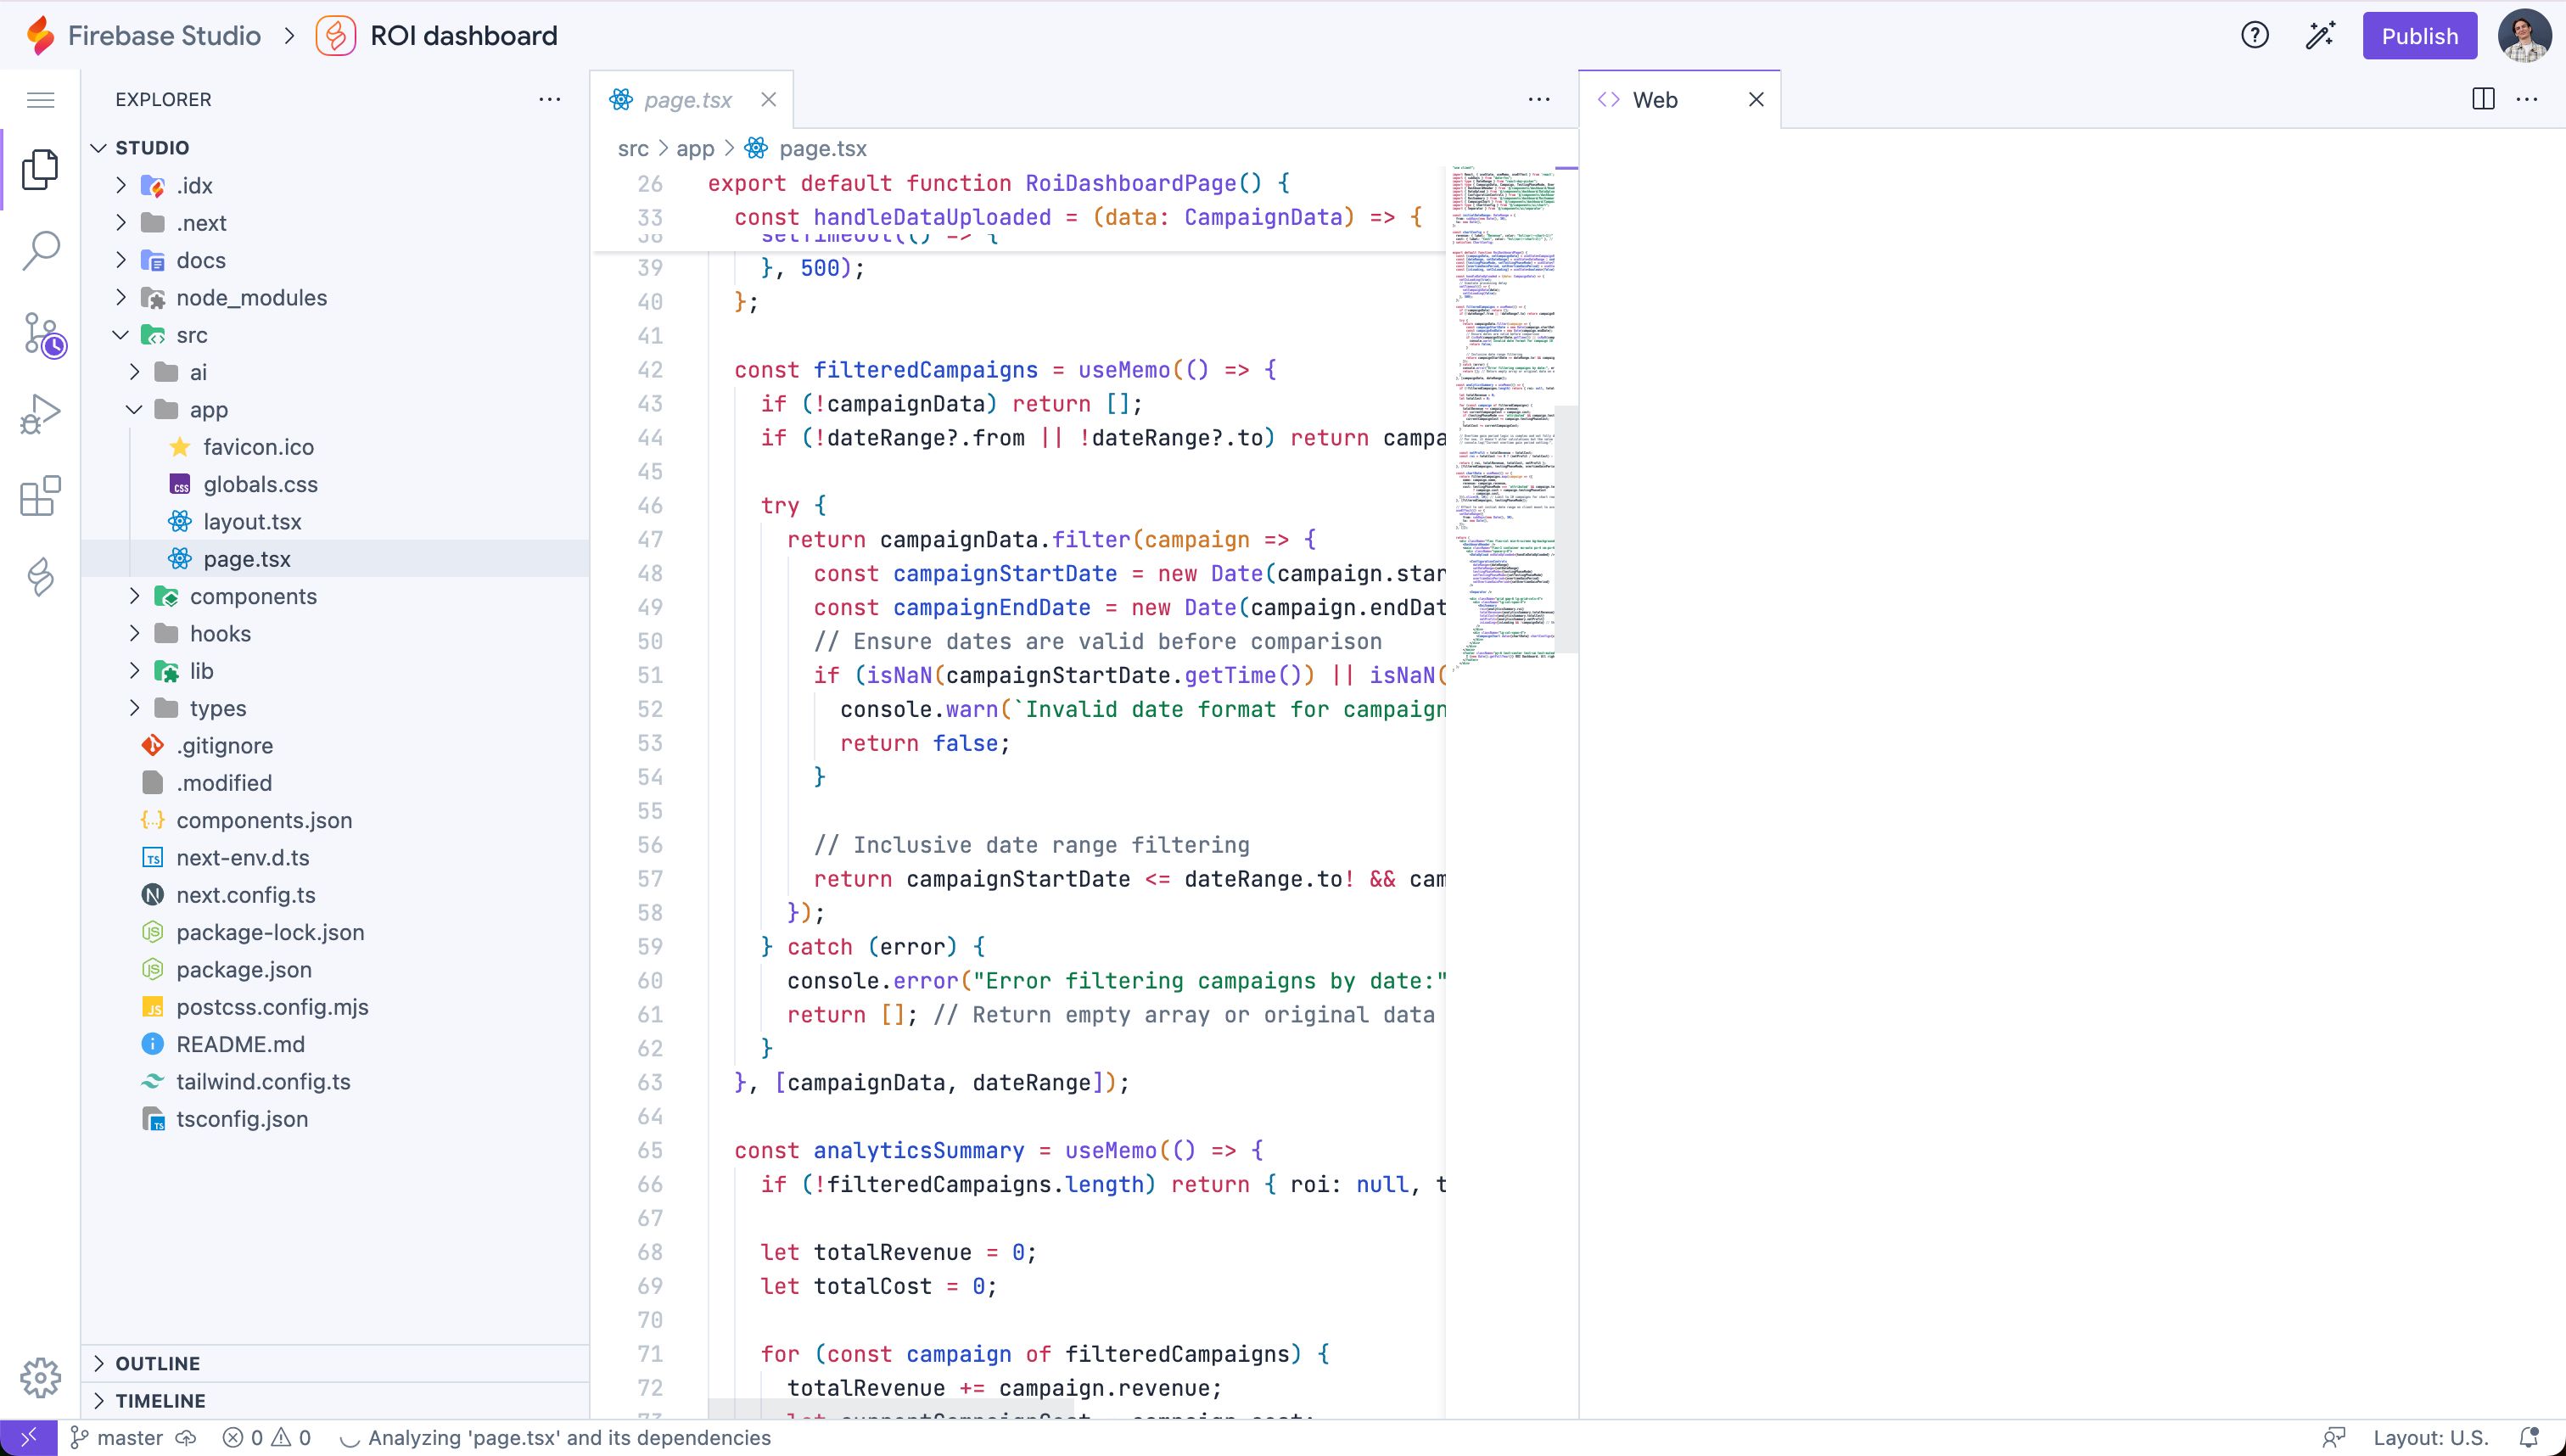Expand the OUTLINE section

click(x=335, y=1364)
